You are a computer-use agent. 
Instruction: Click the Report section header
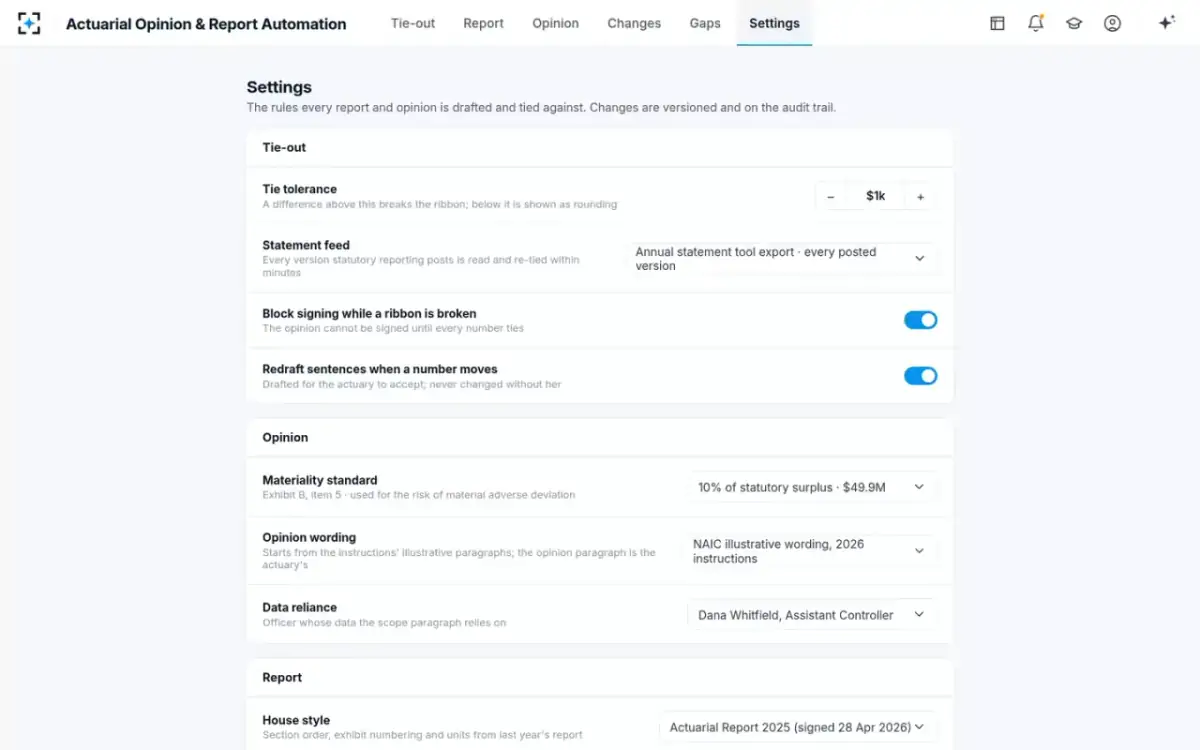tap(282, 677)
